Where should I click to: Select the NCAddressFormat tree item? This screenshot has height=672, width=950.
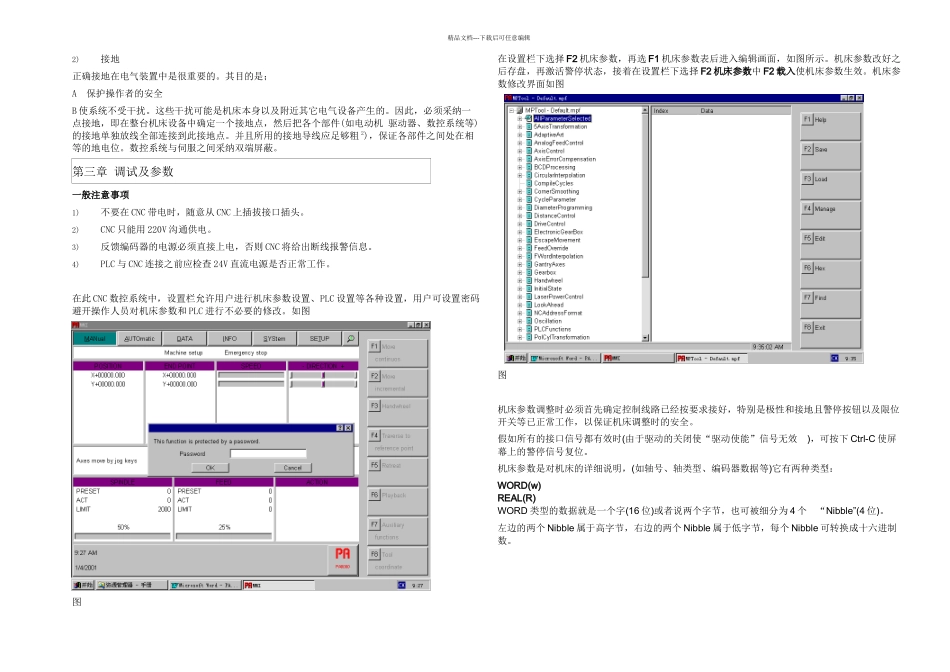point(557,313)
